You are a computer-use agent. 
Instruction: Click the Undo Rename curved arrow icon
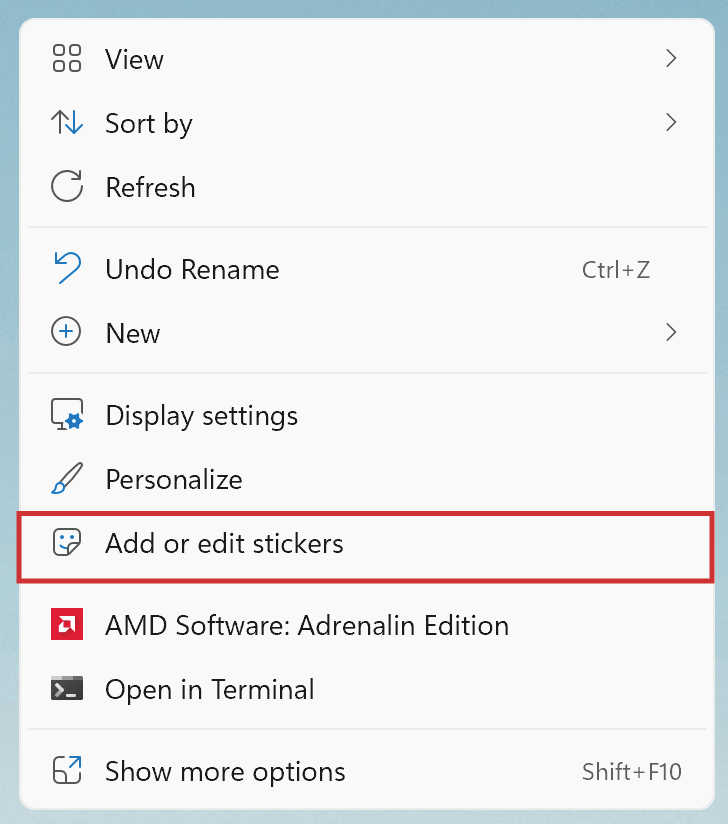point(68,268)
